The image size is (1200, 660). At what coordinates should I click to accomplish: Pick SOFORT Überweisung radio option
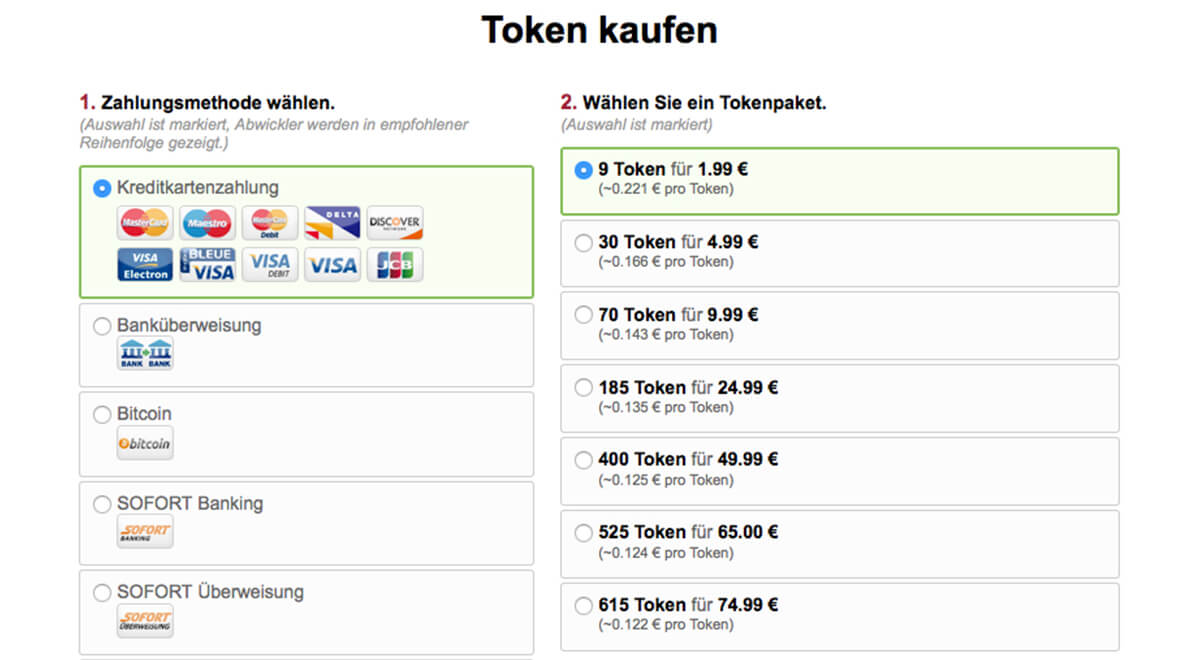(x=102, y=593)
